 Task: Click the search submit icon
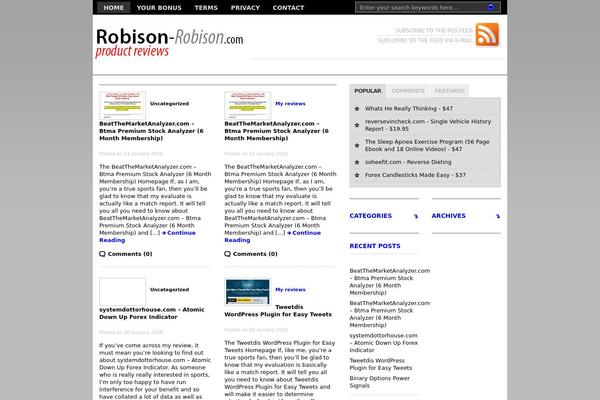tap(491, 7)
